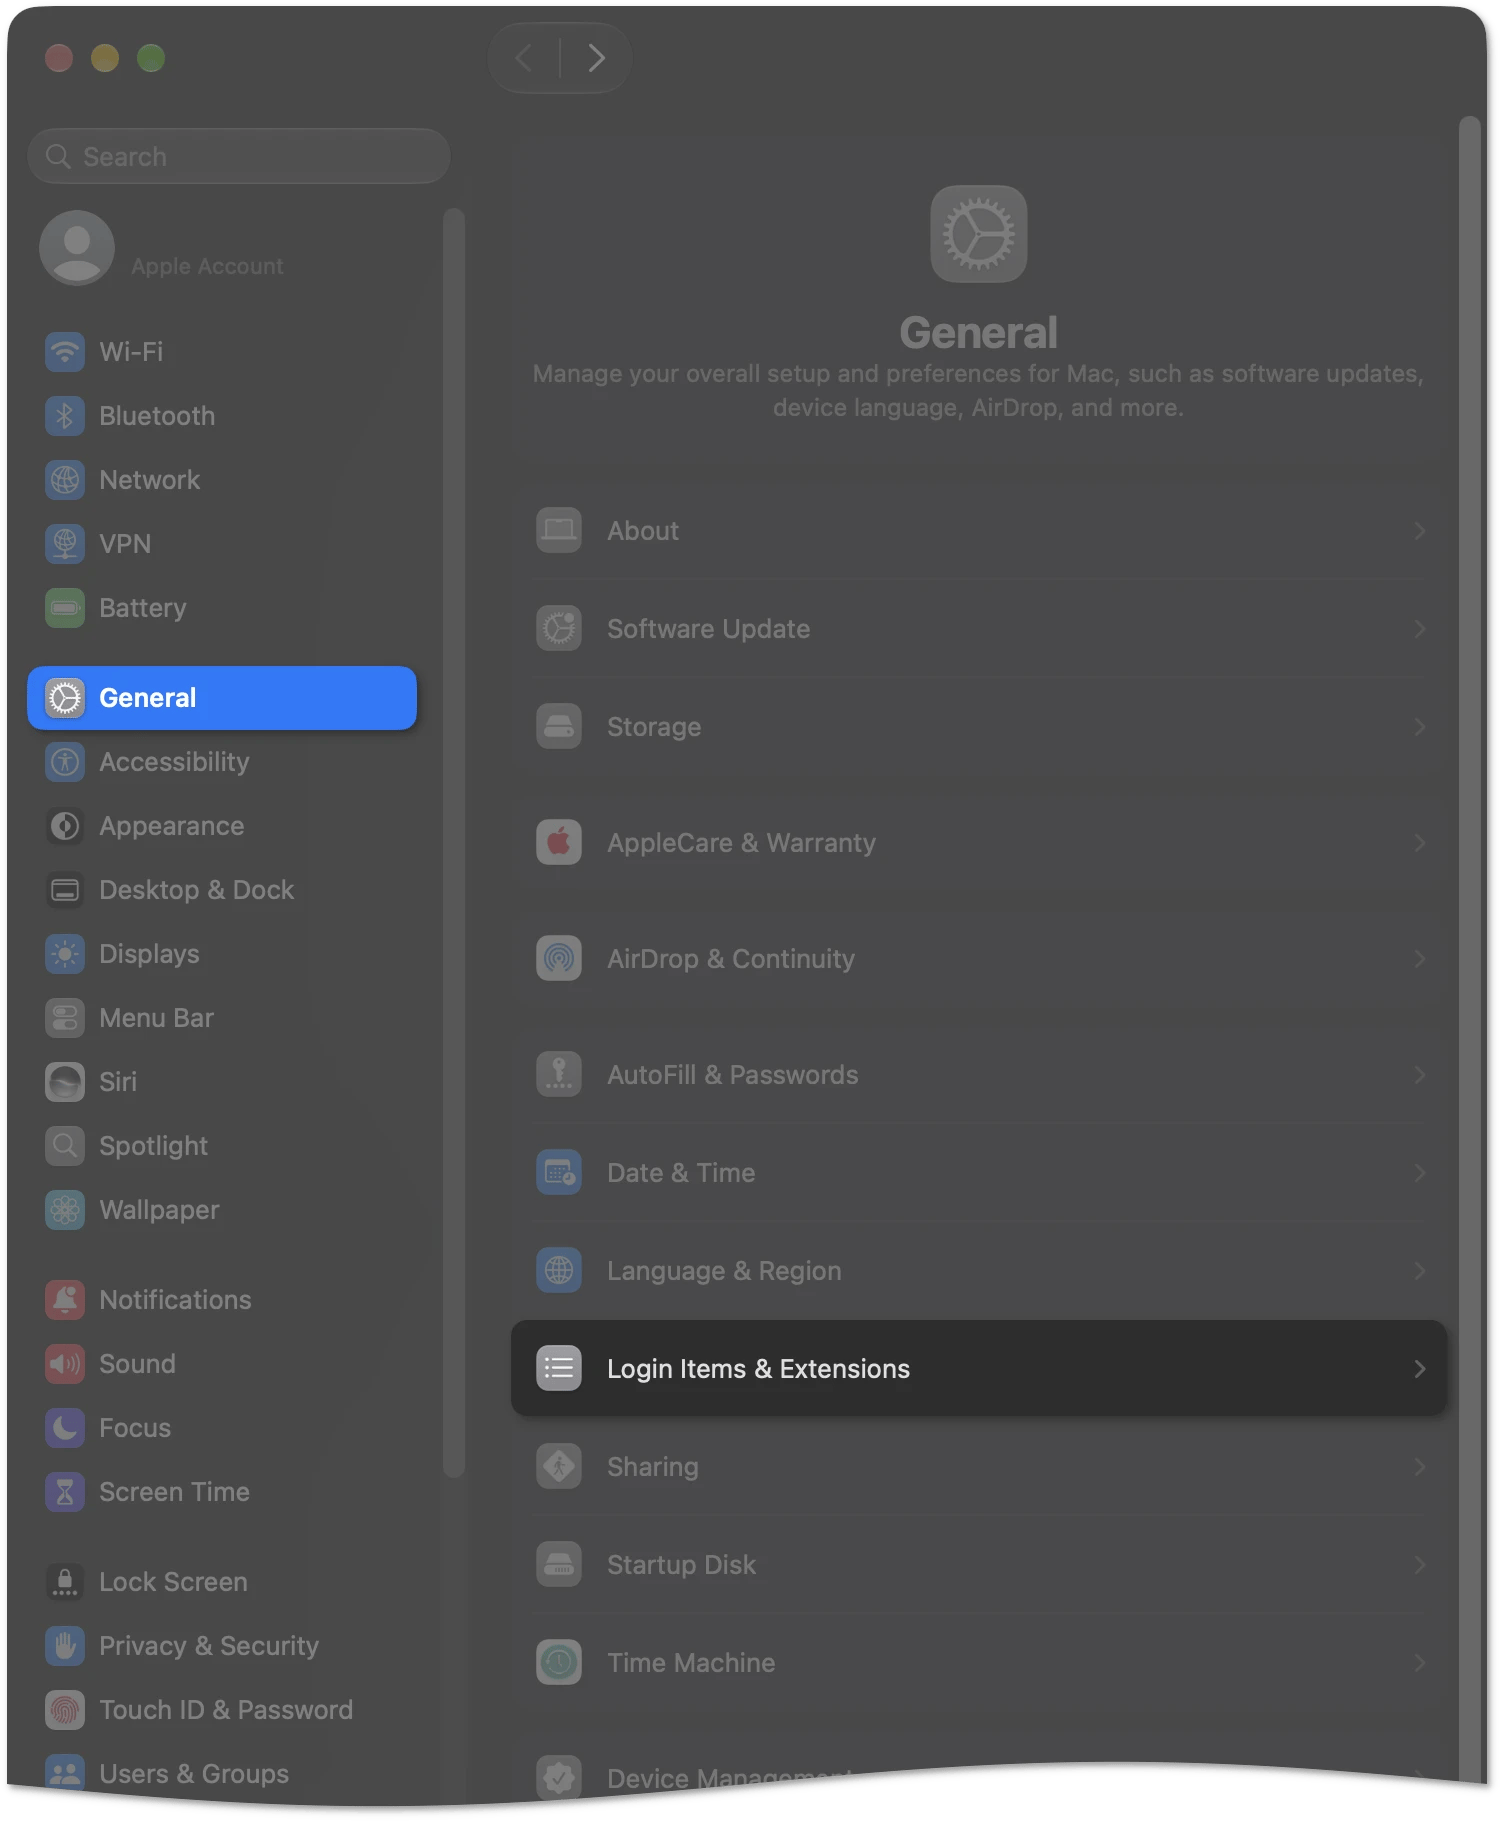Go forward with the toolbar arrow
The image size is (1500, 1821).
(596, 58)
